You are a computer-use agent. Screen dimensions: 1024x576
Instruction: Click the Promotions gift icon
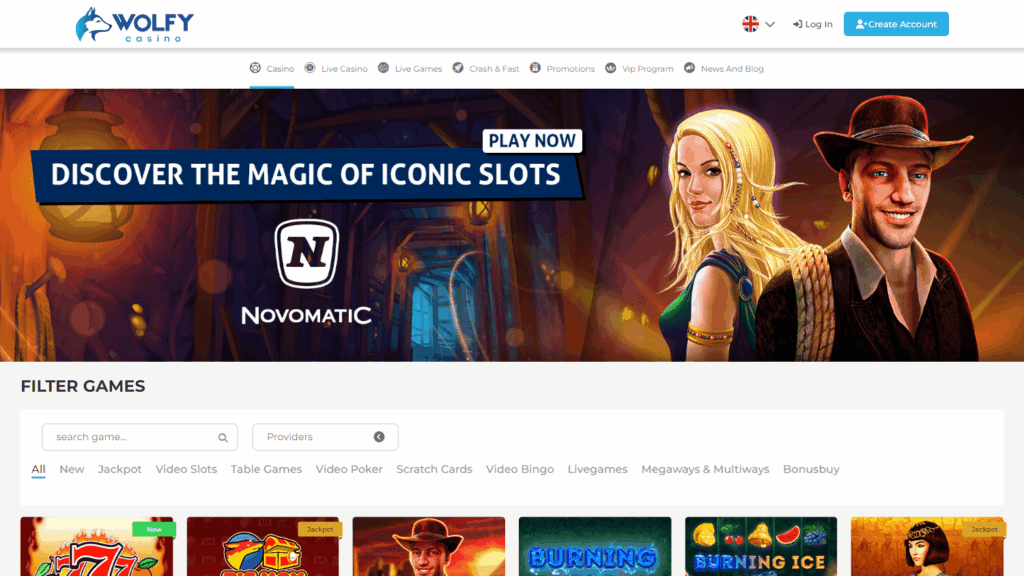[536, 68]
